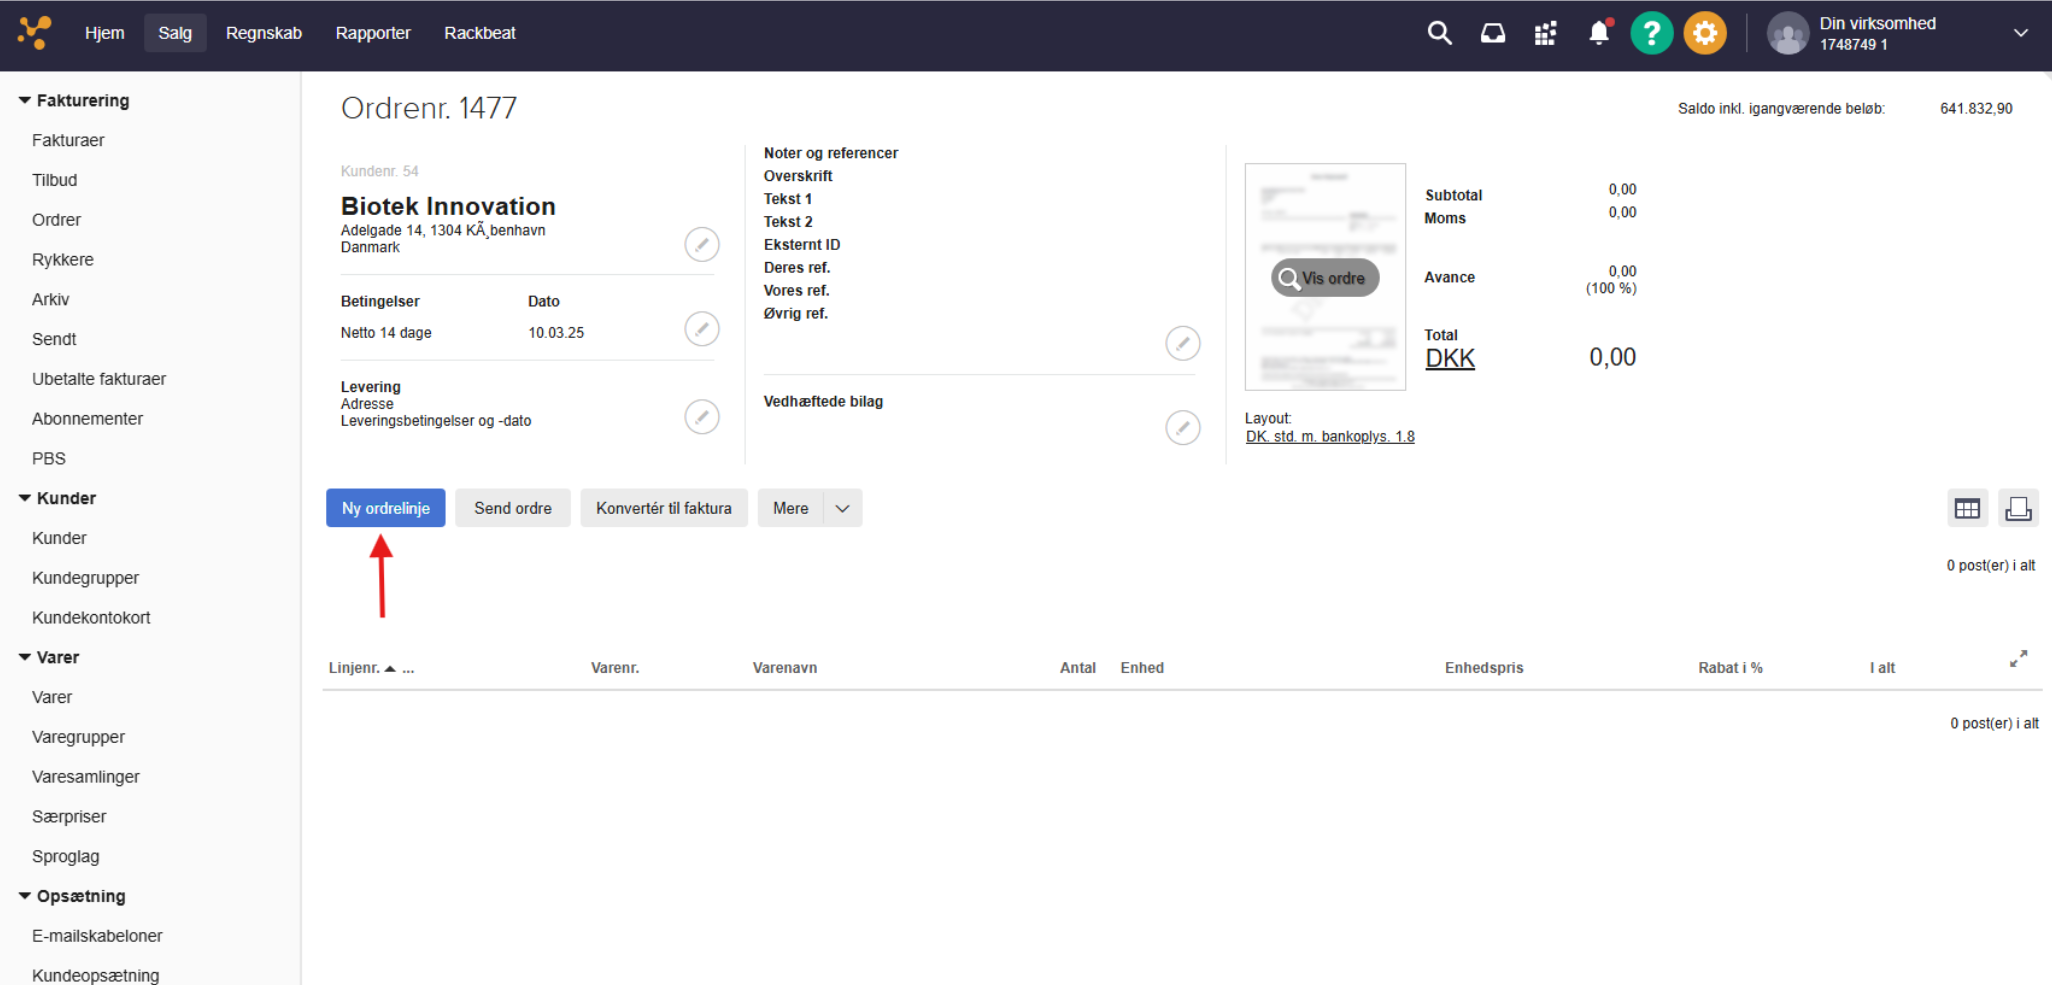This screenshot has height=985, width=2054.
Task: Collapse the Kunder sidebar section
Action: click(25, 498)
